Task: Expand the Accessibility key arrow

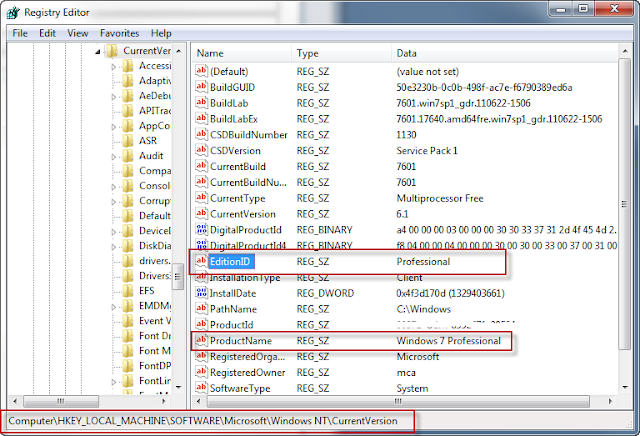Action: [x=114, y=67]
